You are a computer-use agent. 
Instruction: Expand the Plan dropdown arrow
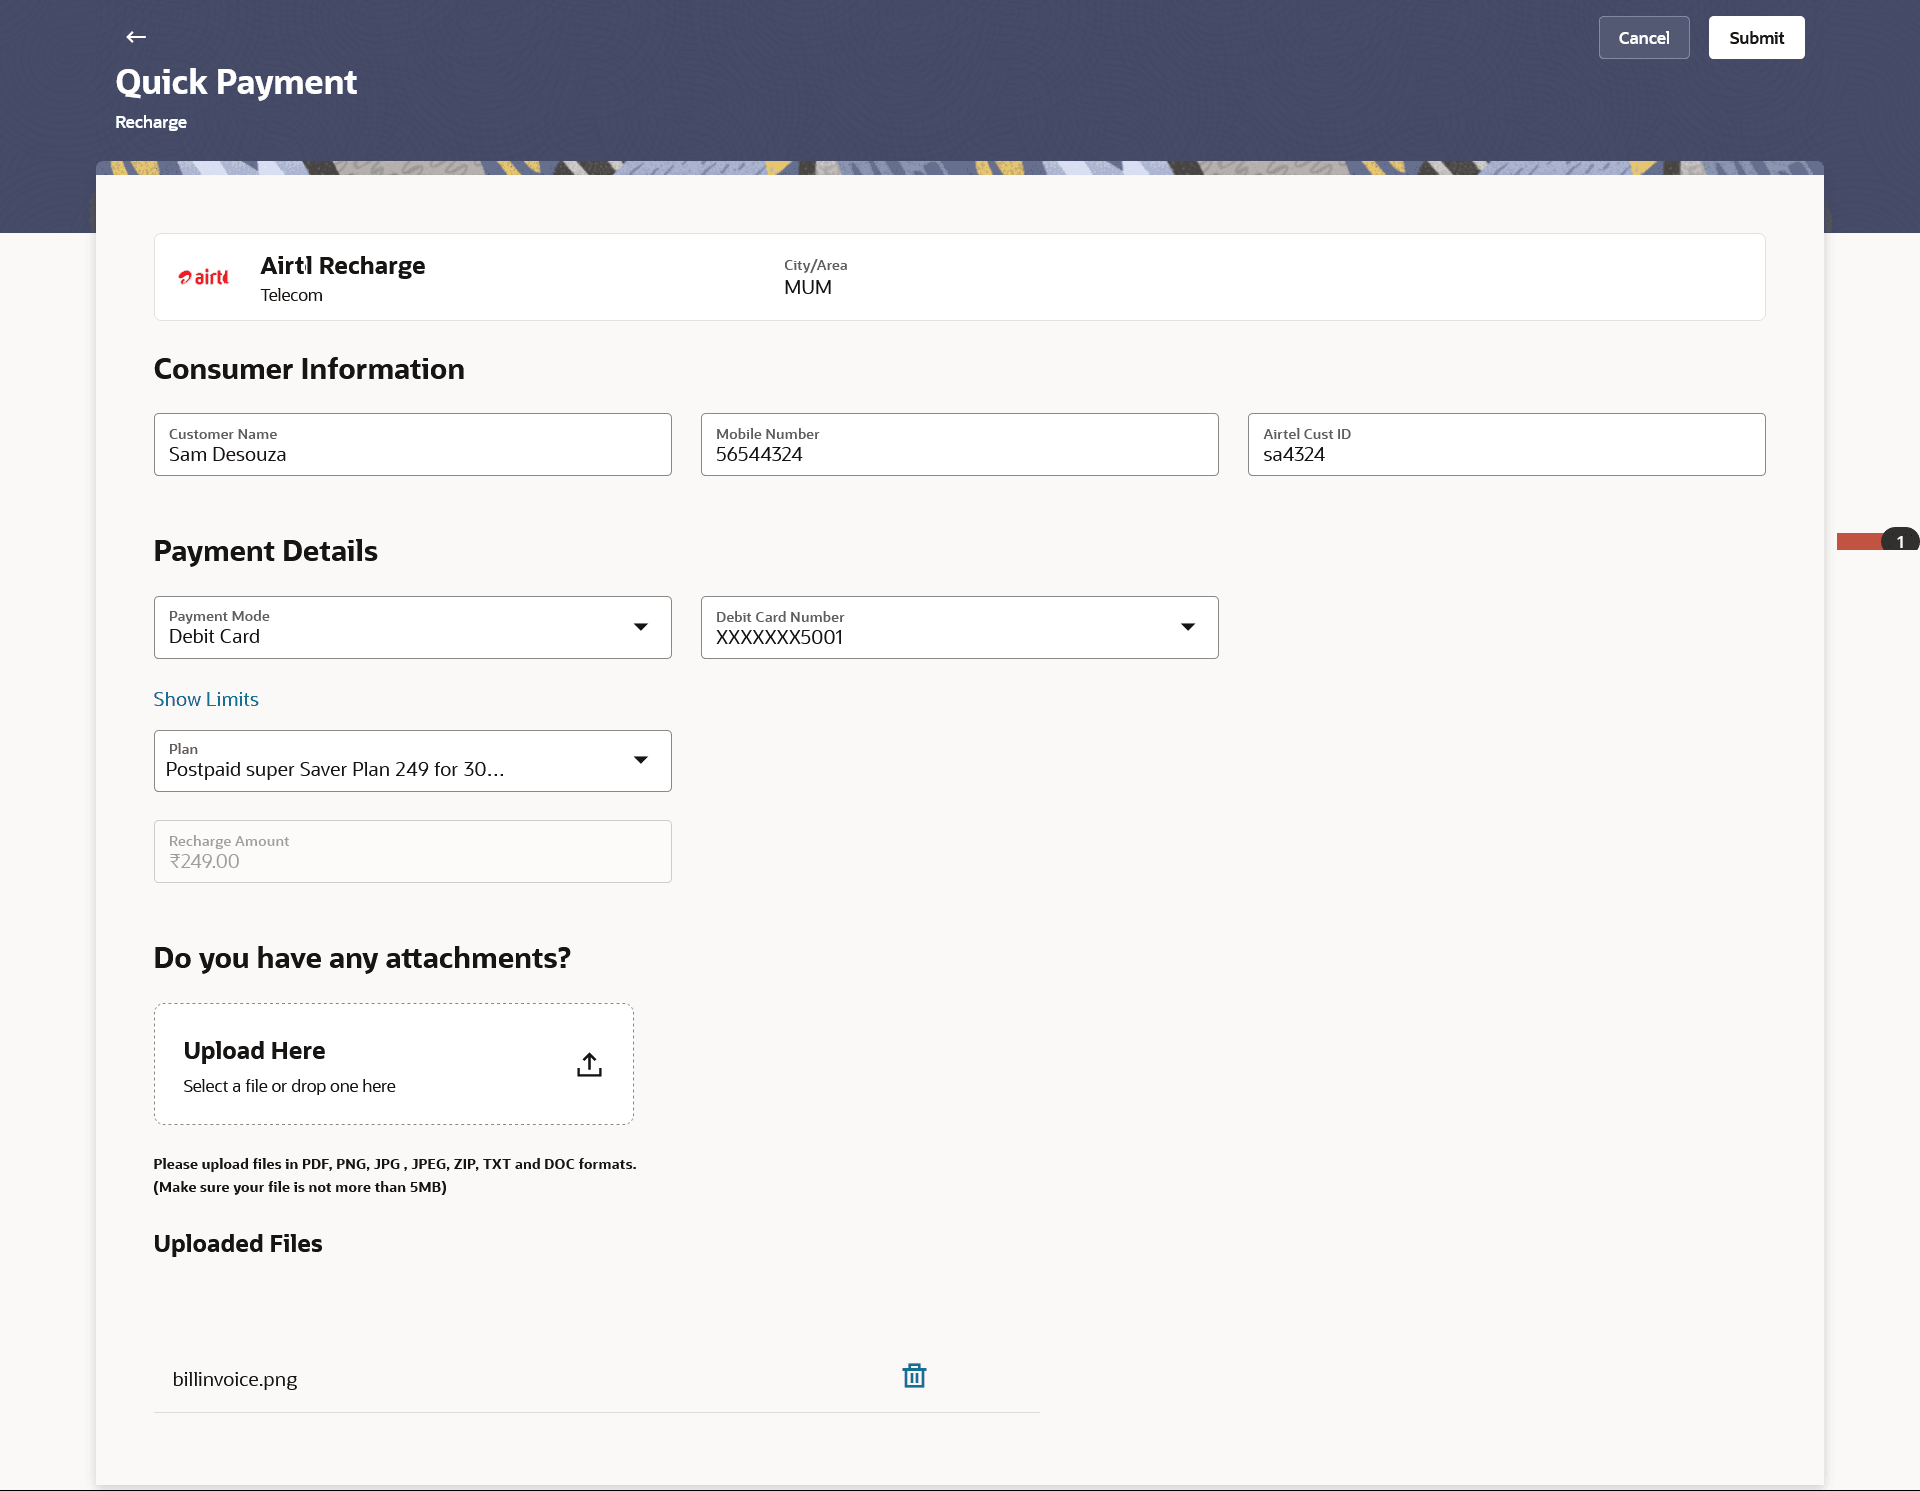(641, 760)
